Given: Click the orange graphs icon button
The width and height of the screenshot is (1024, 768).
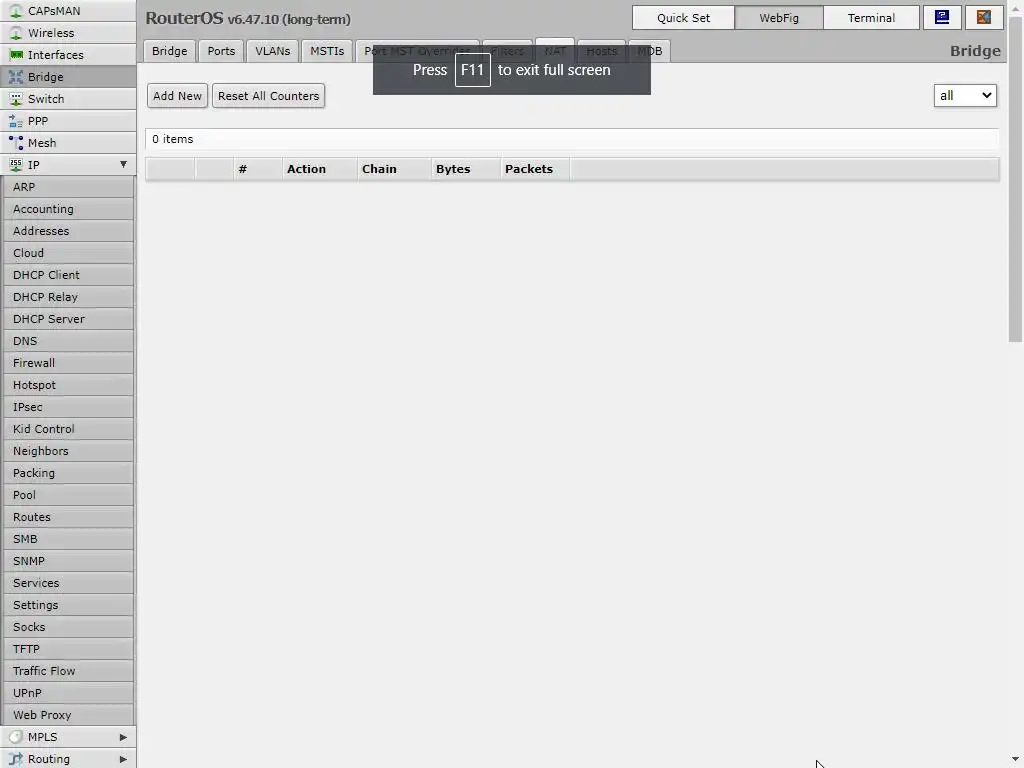Looking at the screenshot, I should pyautogui.click(x=984, y=18).
